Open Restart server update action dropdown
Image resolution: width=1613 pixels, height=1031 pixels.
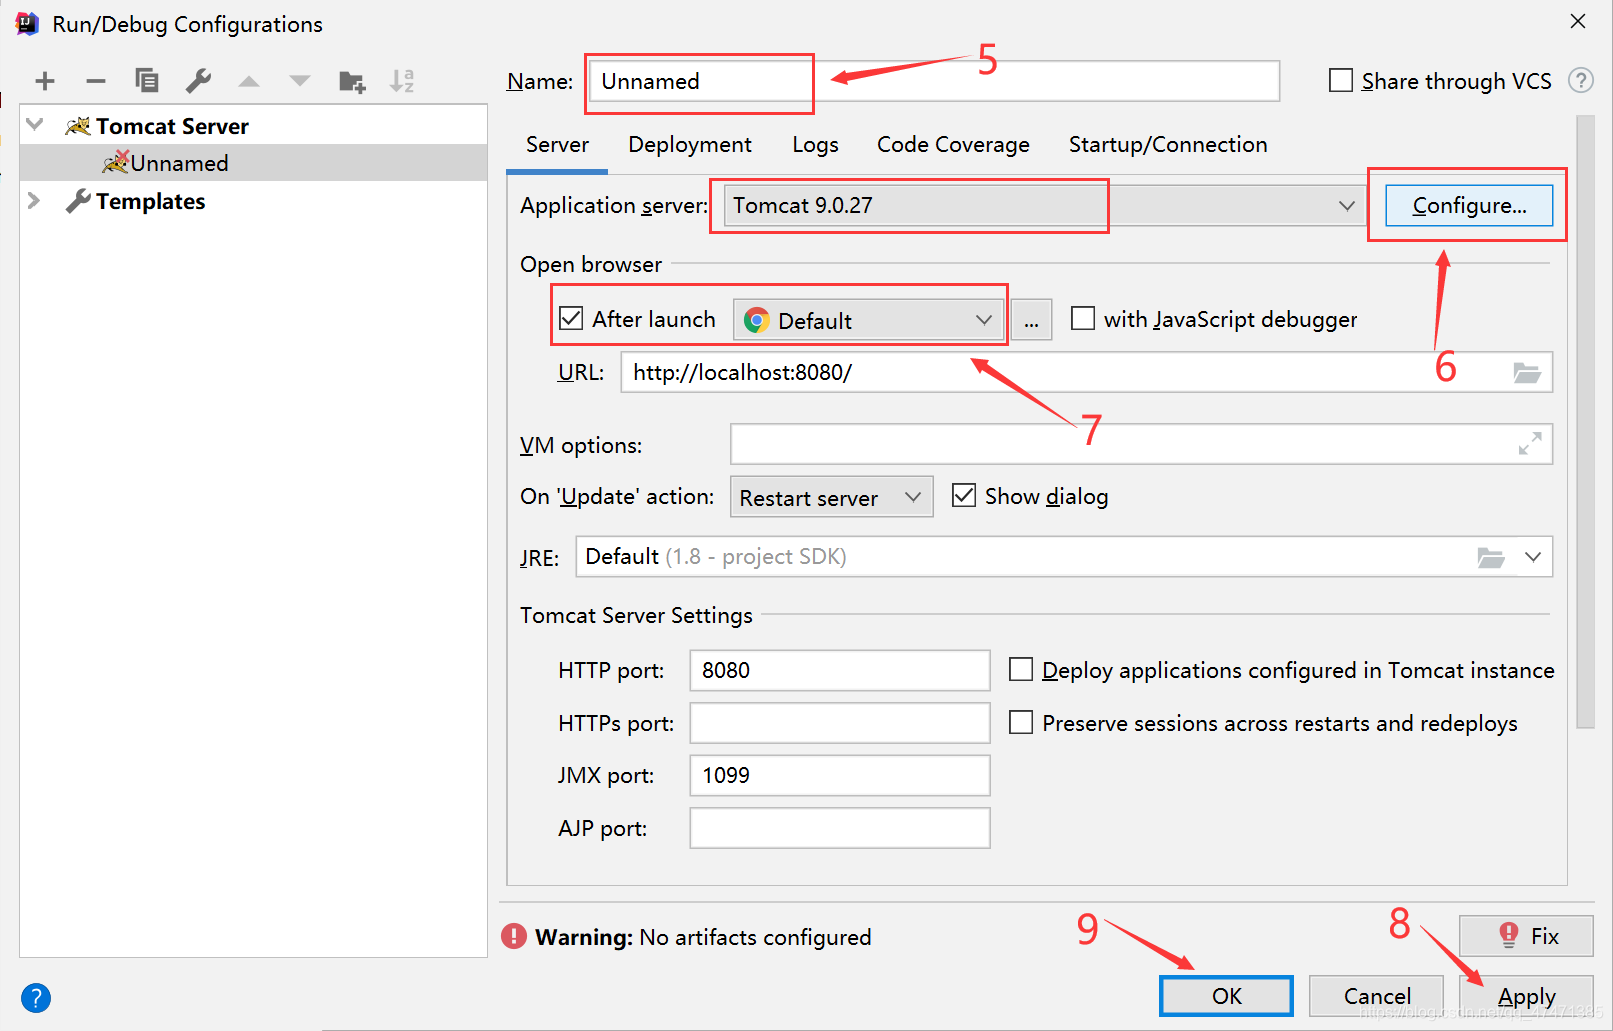(831, 497)
